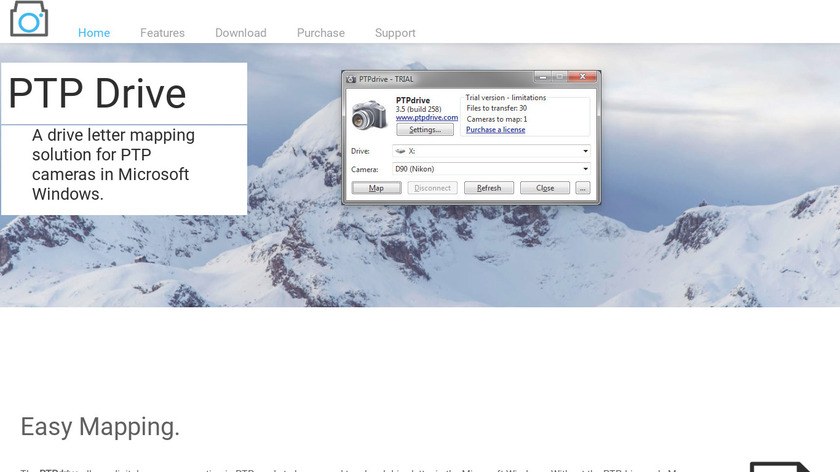Click the 'A drive letter mapping solution' tagline
Image resolution: width=840 pixels, height=472 pixels.
click(113, 164)
